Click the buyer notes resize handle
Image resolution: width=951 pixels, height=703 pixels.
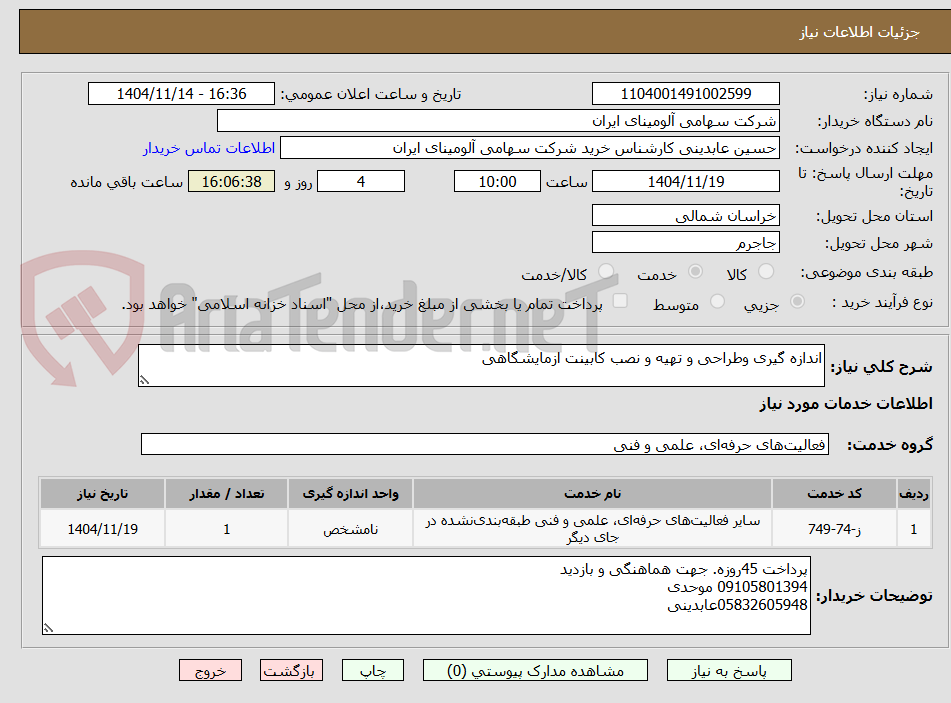pyautogui.click(x=49, y=628)
